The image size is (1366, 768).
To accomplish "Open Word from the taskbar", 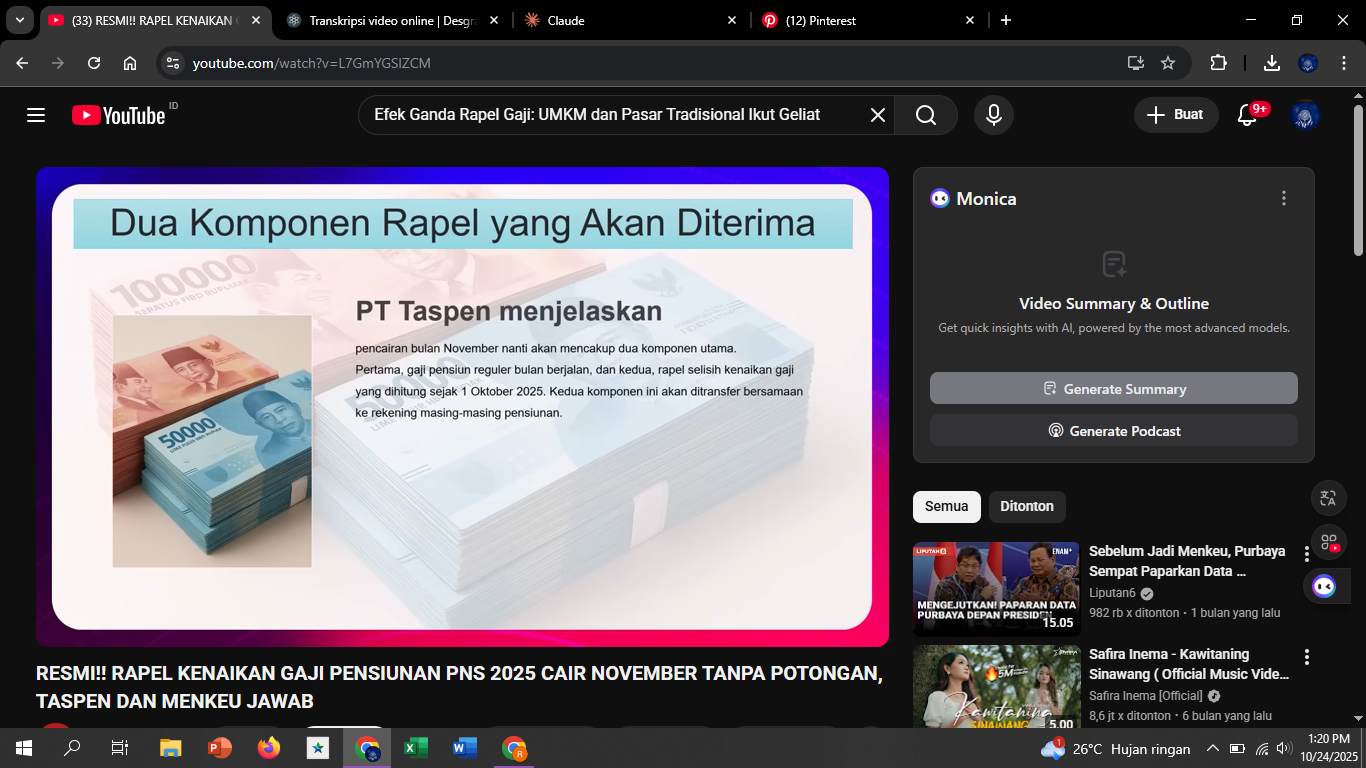I will 465,748.
